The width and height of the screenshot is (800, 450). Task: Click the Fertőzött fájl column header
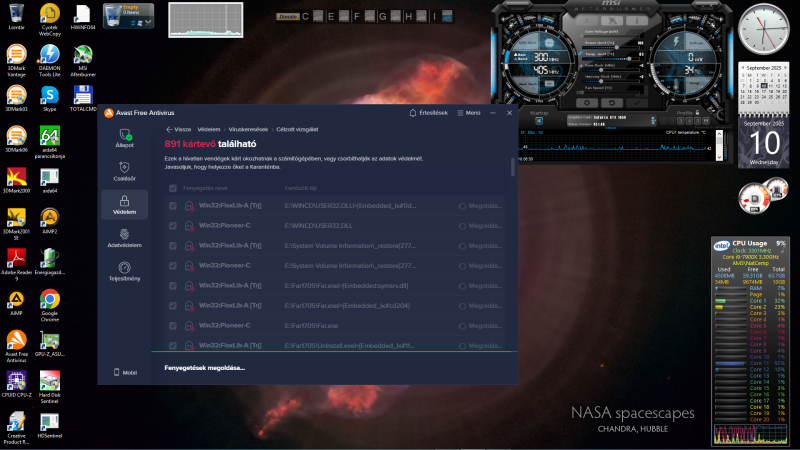301,188
